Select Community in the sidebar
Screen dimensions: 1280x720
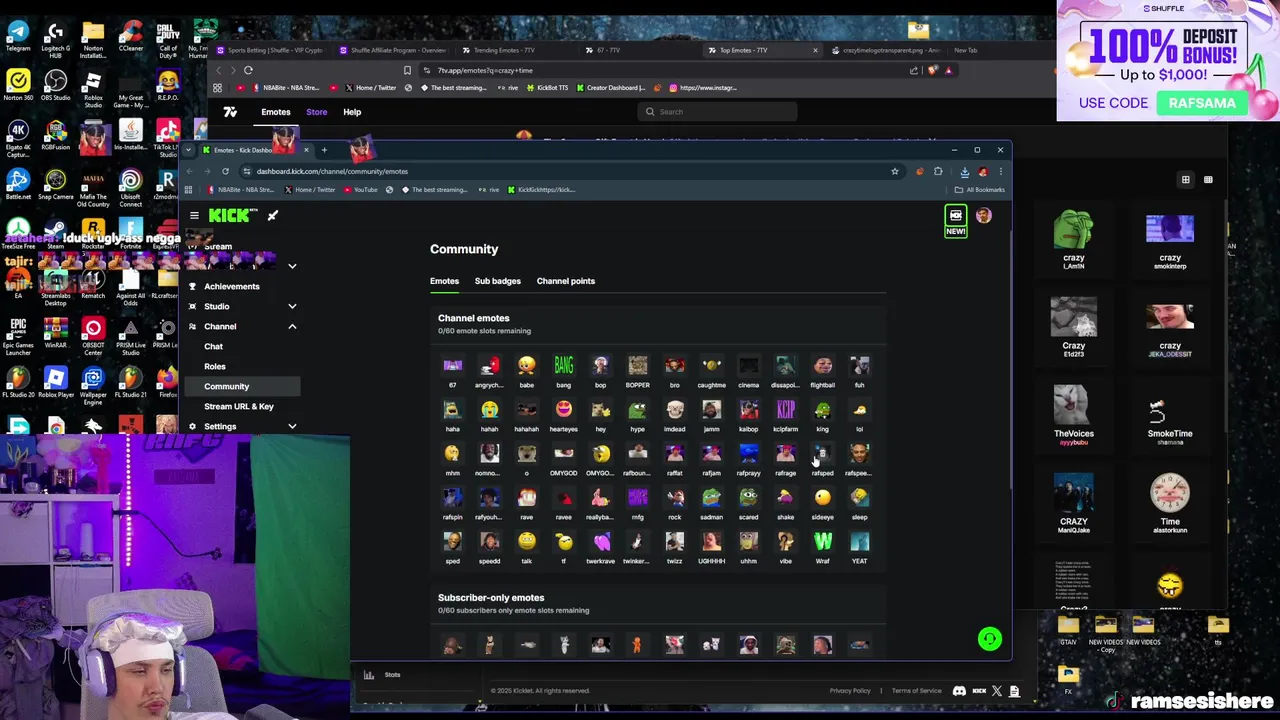tap(242, 386)
